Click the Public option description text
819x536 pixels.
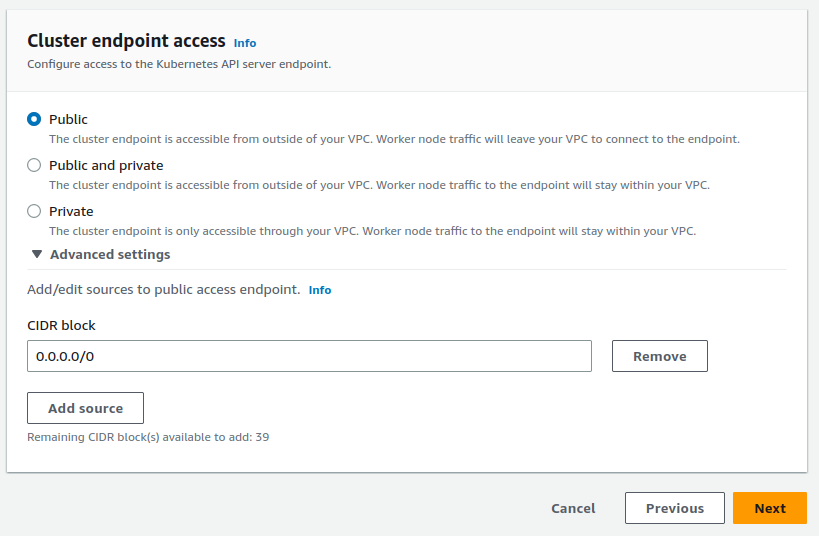[394, 139]
